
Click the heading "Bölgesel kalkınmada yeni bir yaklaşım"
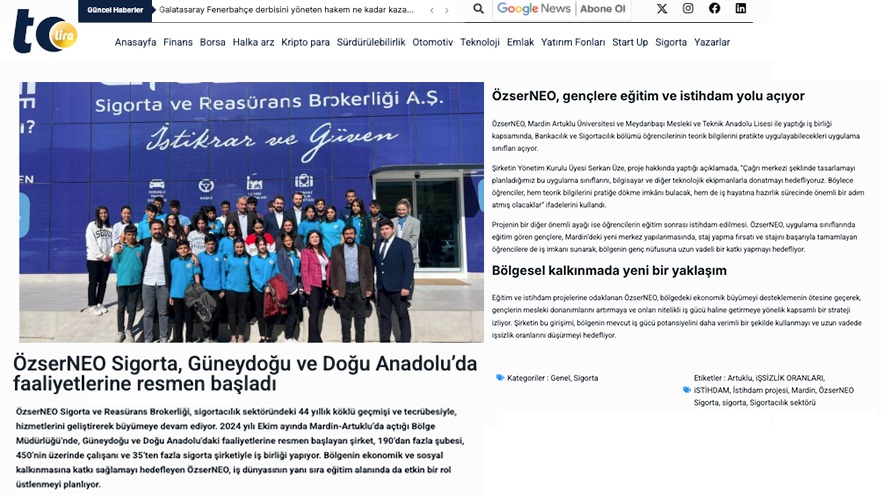point(609,271)
